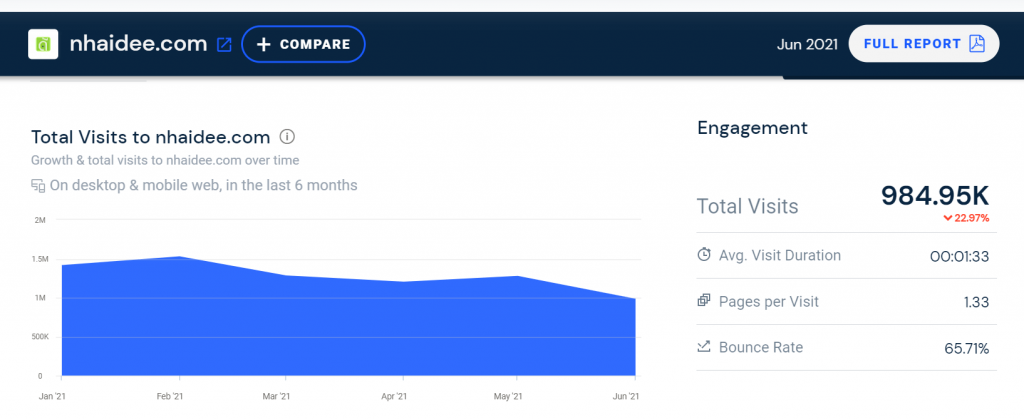1024x420 pixels.
Task: Open nhaidee.com via external link icon
Action: coord(224,44)
